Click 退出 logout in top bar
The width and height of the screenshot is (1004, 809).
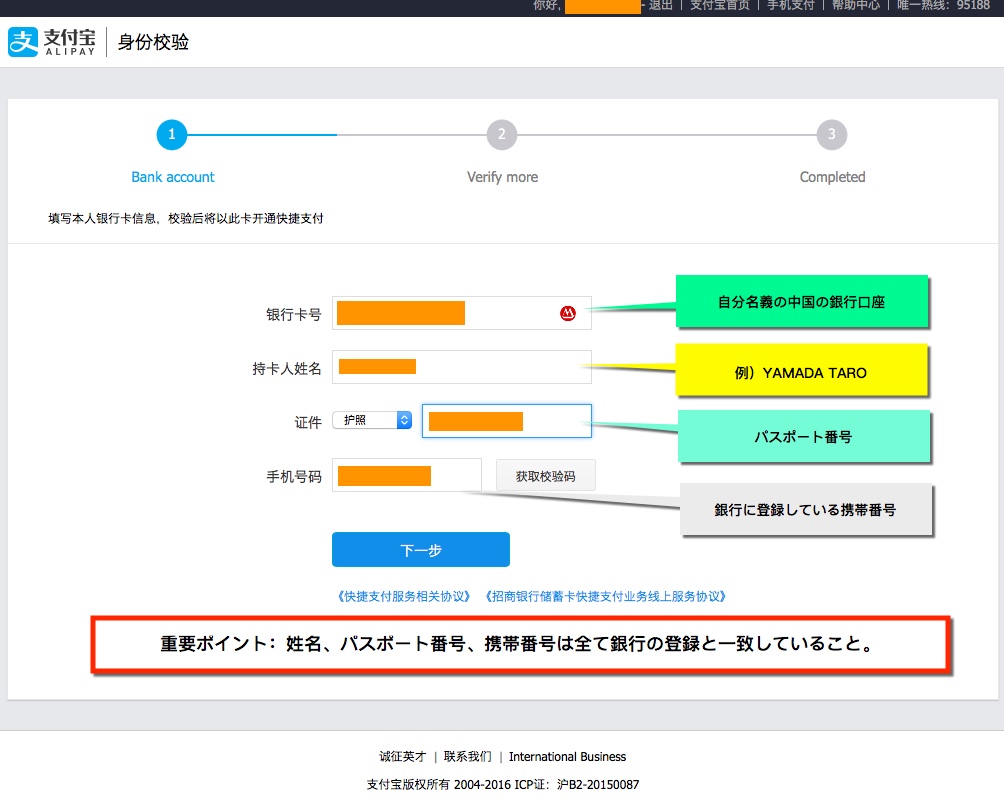click(660, 6)
